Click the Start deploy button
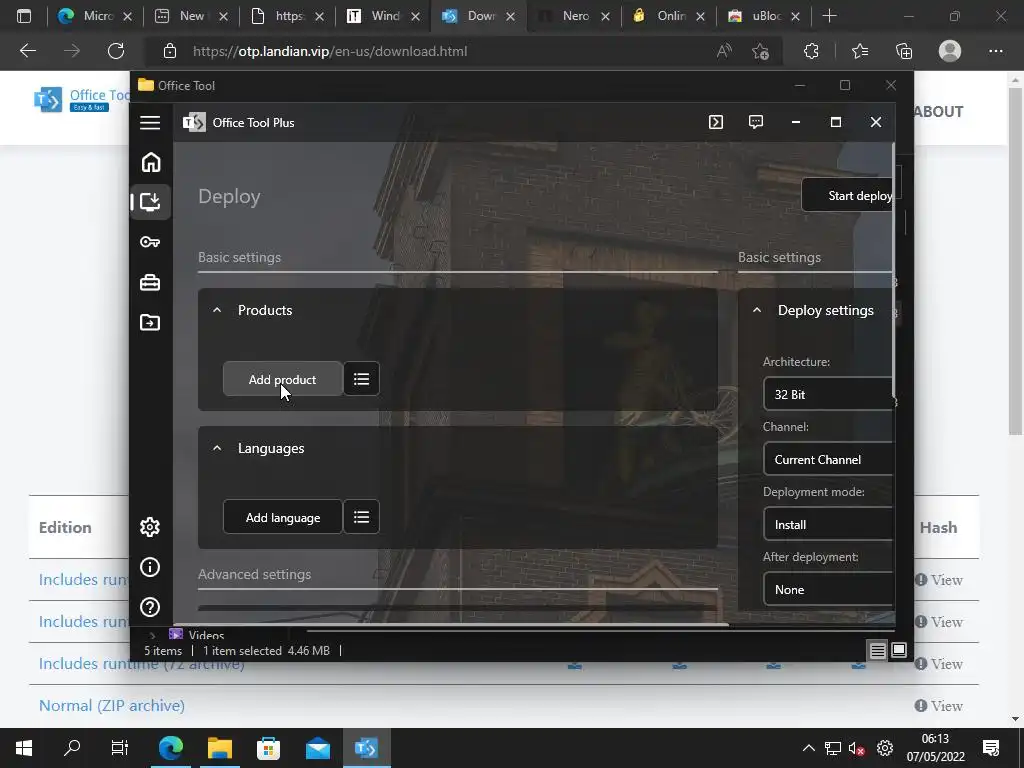The image size is (1024, 768). point(848,195)
